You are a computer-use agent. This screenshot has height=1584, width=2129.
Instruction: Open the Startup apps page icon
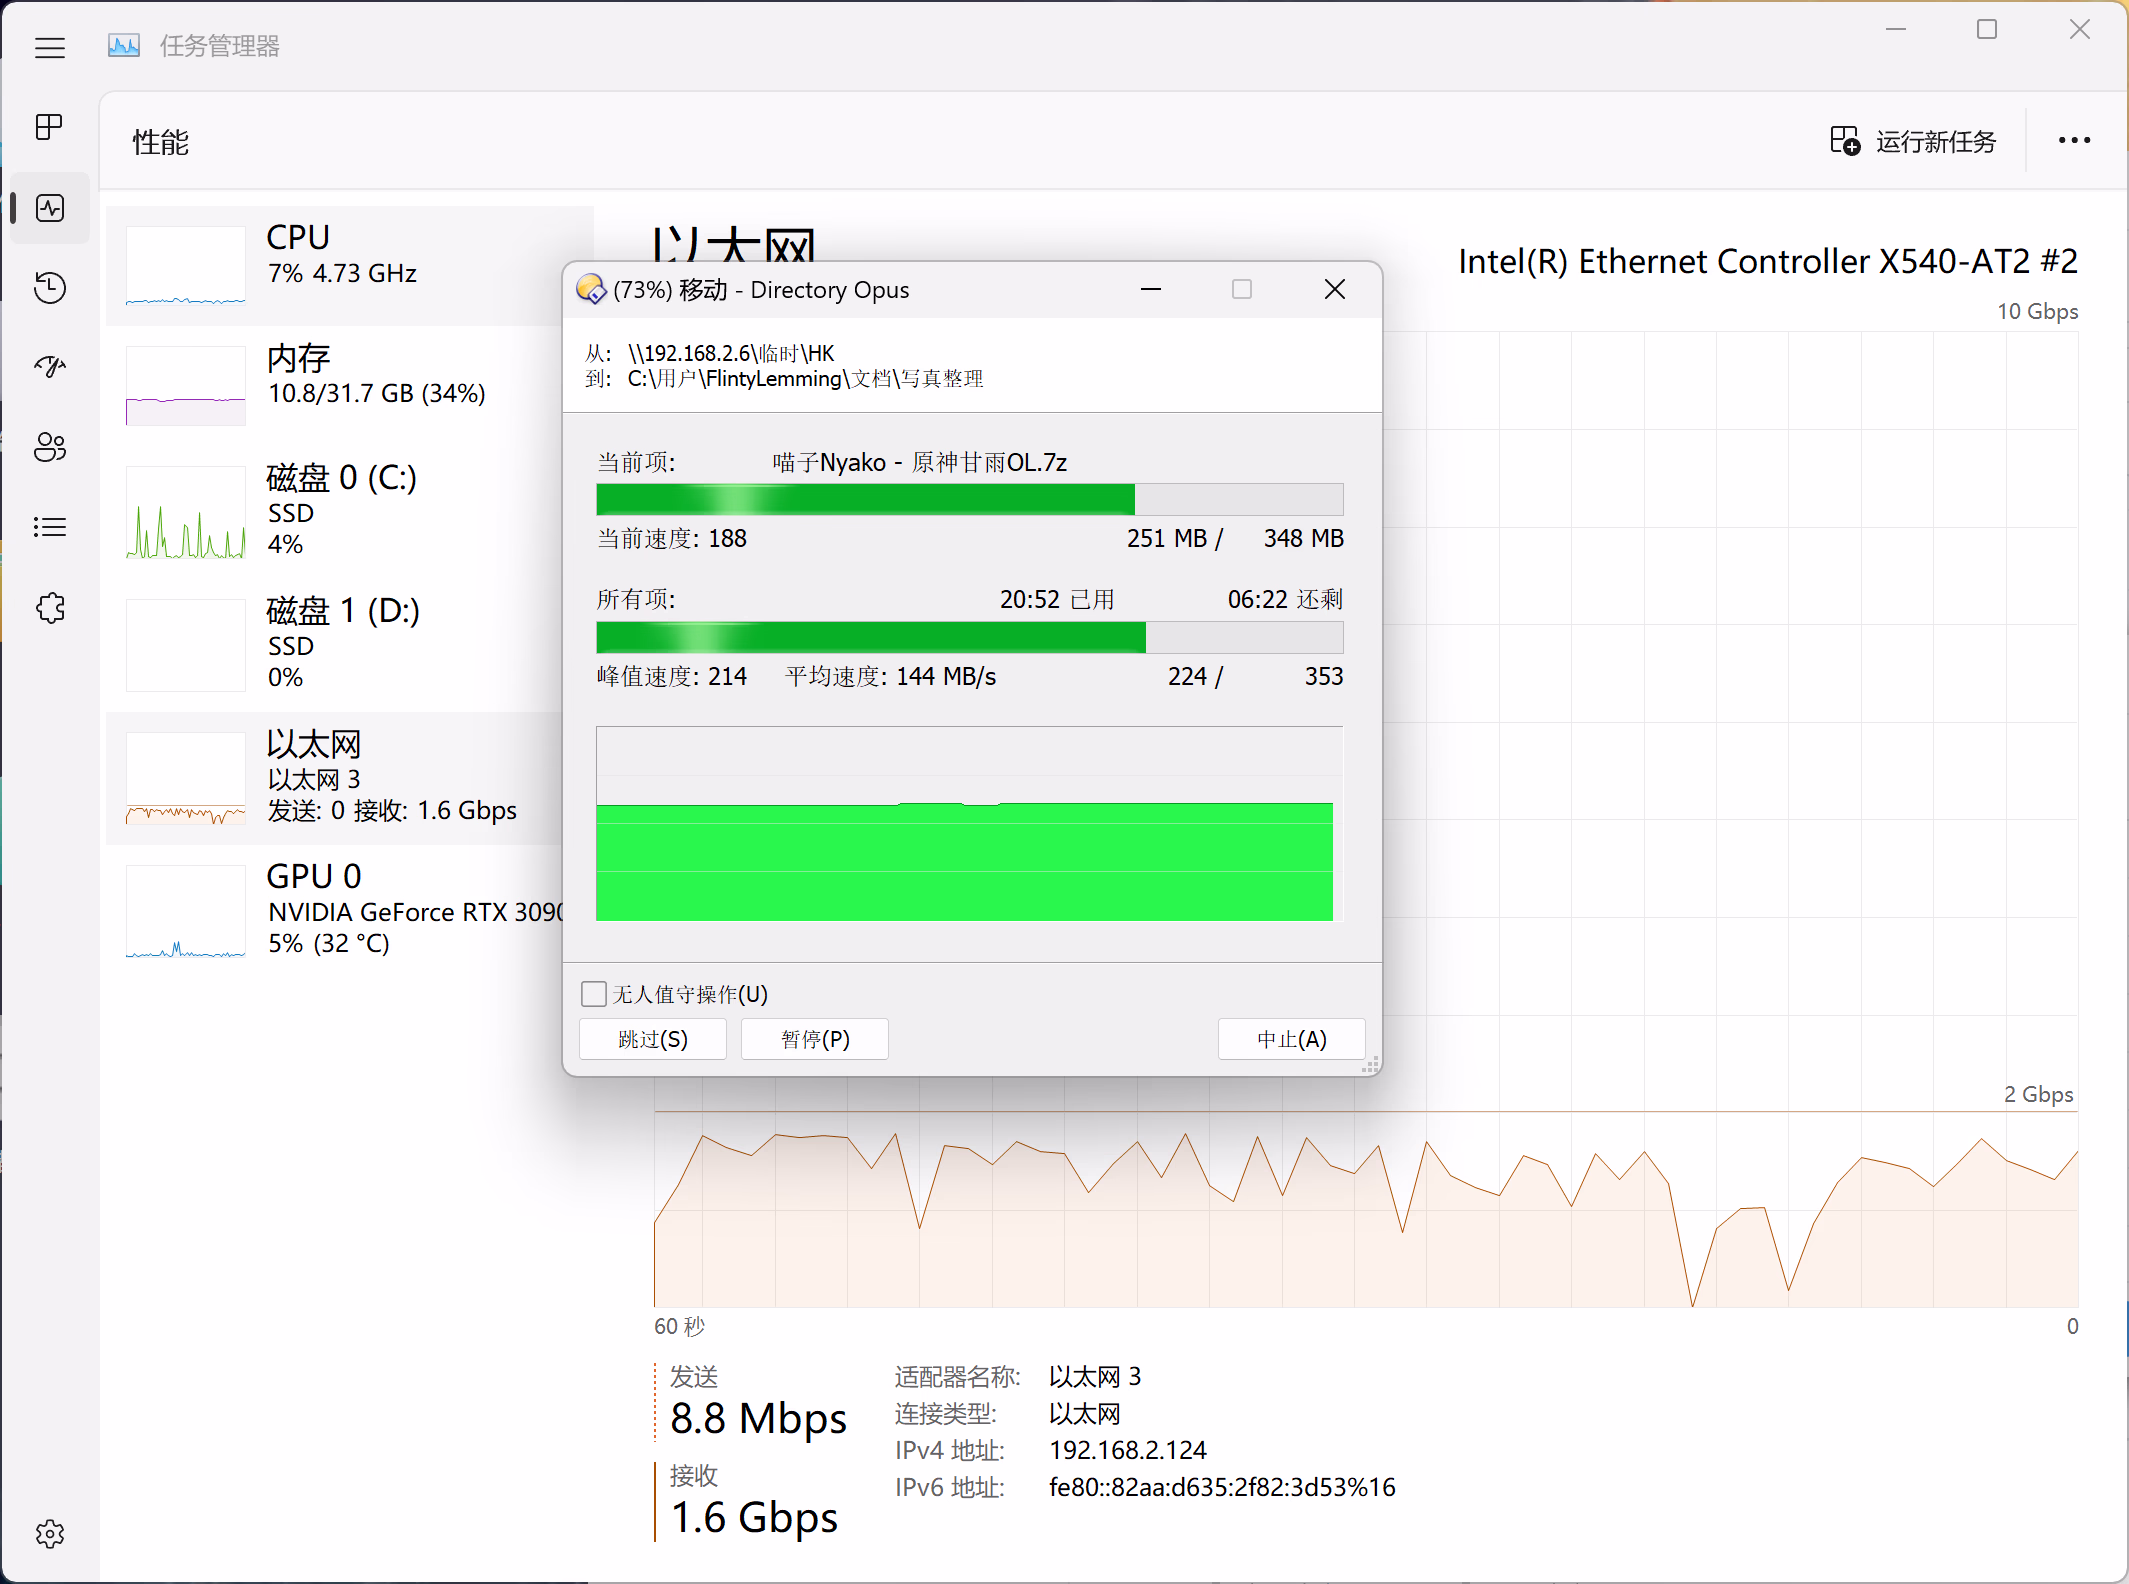click(x=49, y=367)
